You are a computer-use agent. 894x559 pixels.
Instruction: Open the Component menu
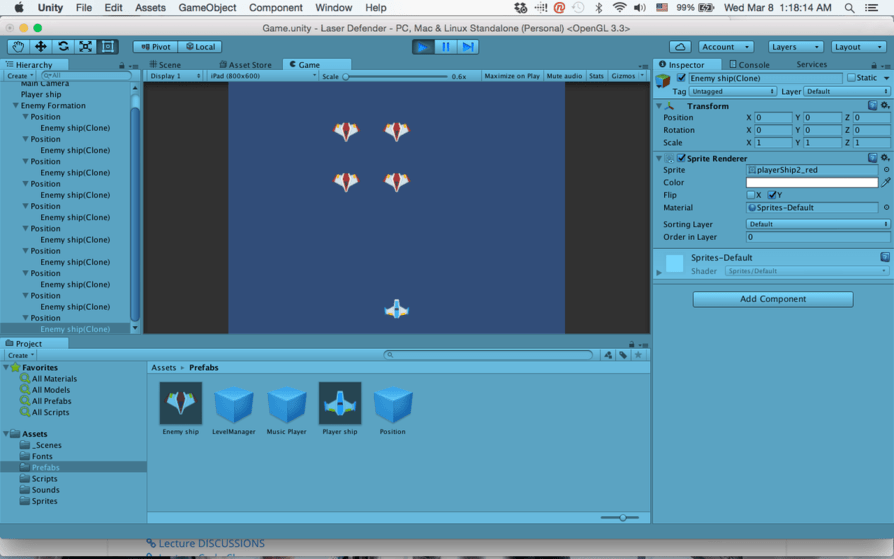(x=275, y=8)
